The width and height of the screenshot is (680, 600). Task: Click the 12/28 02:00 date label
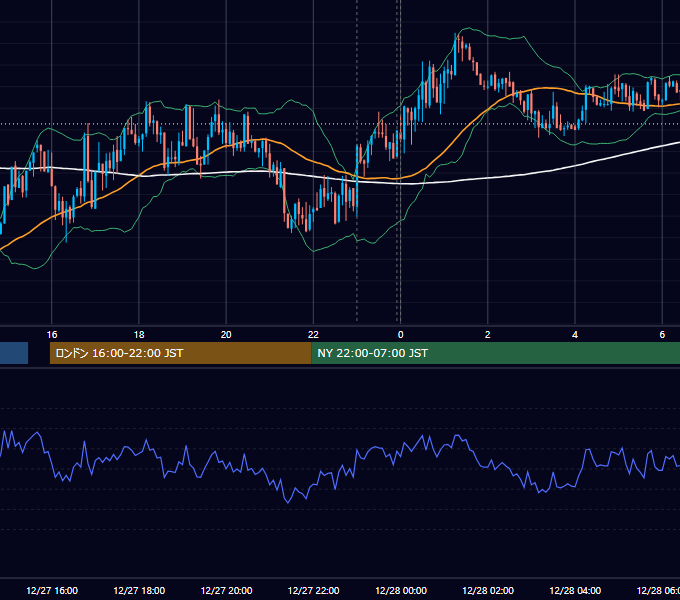[x=488, y=590]
